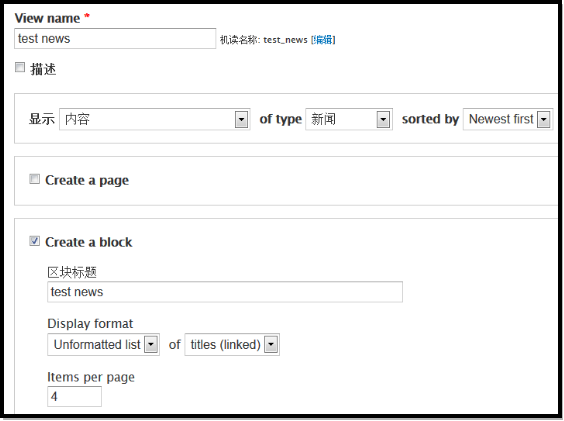Image resolution: width=564 pixels, height=421 pixels.
Task: Click the Newest first dropdown arrow
Action: pyautogui.click(x=543, y=119)
